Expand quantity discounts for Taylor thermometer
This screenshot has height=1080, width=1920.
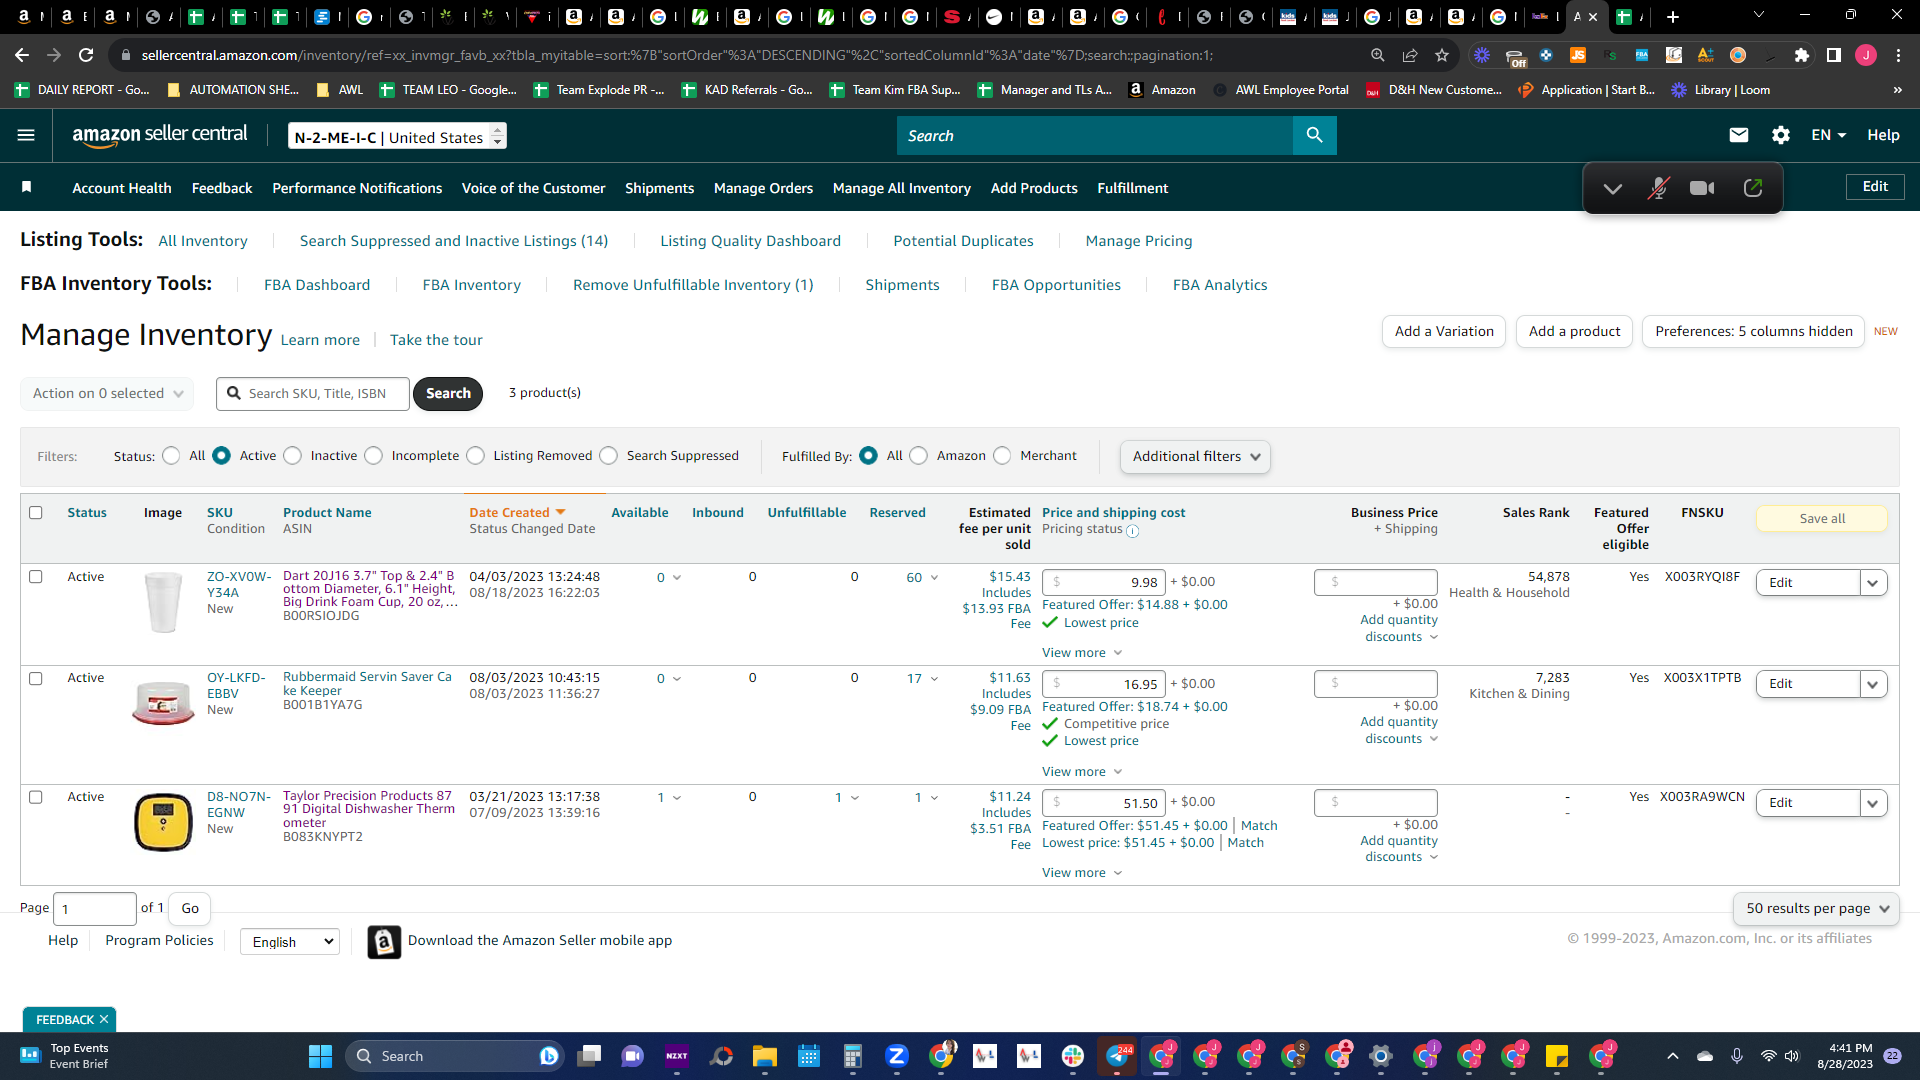pos(1399,848)
